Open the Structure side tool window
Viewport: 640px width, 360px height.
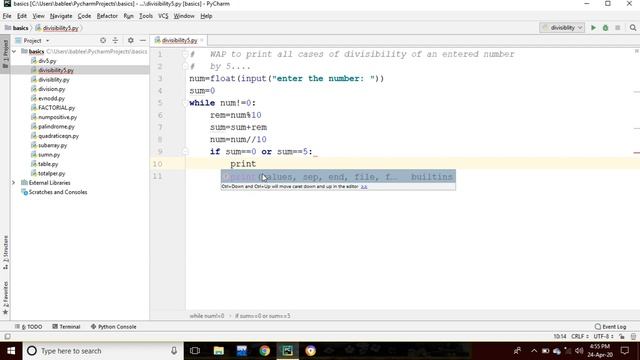tap(5, 252)
